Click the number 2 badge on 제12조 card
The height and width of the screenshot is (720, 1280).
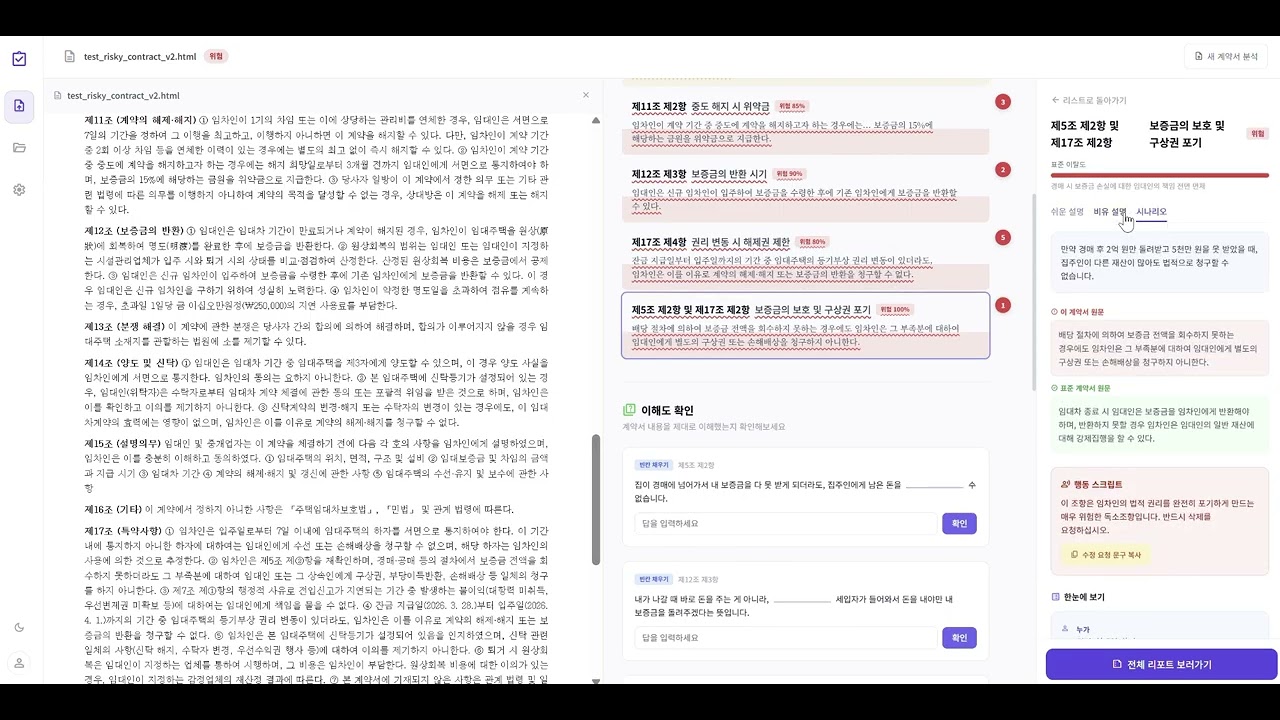1003,170
